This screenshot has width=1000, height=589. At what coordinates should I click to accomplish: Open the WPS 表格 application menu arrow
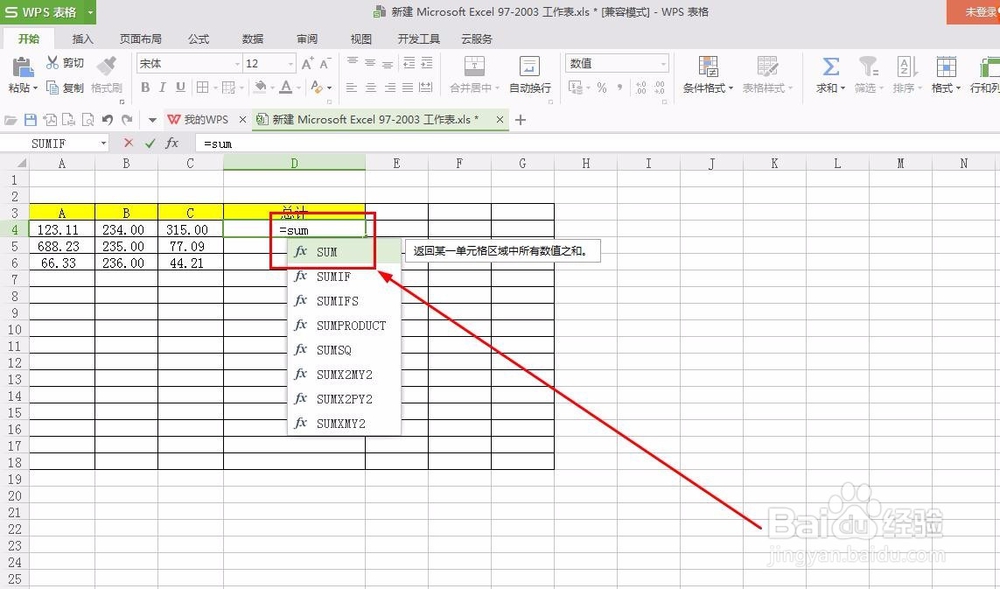tap(90, 12)
